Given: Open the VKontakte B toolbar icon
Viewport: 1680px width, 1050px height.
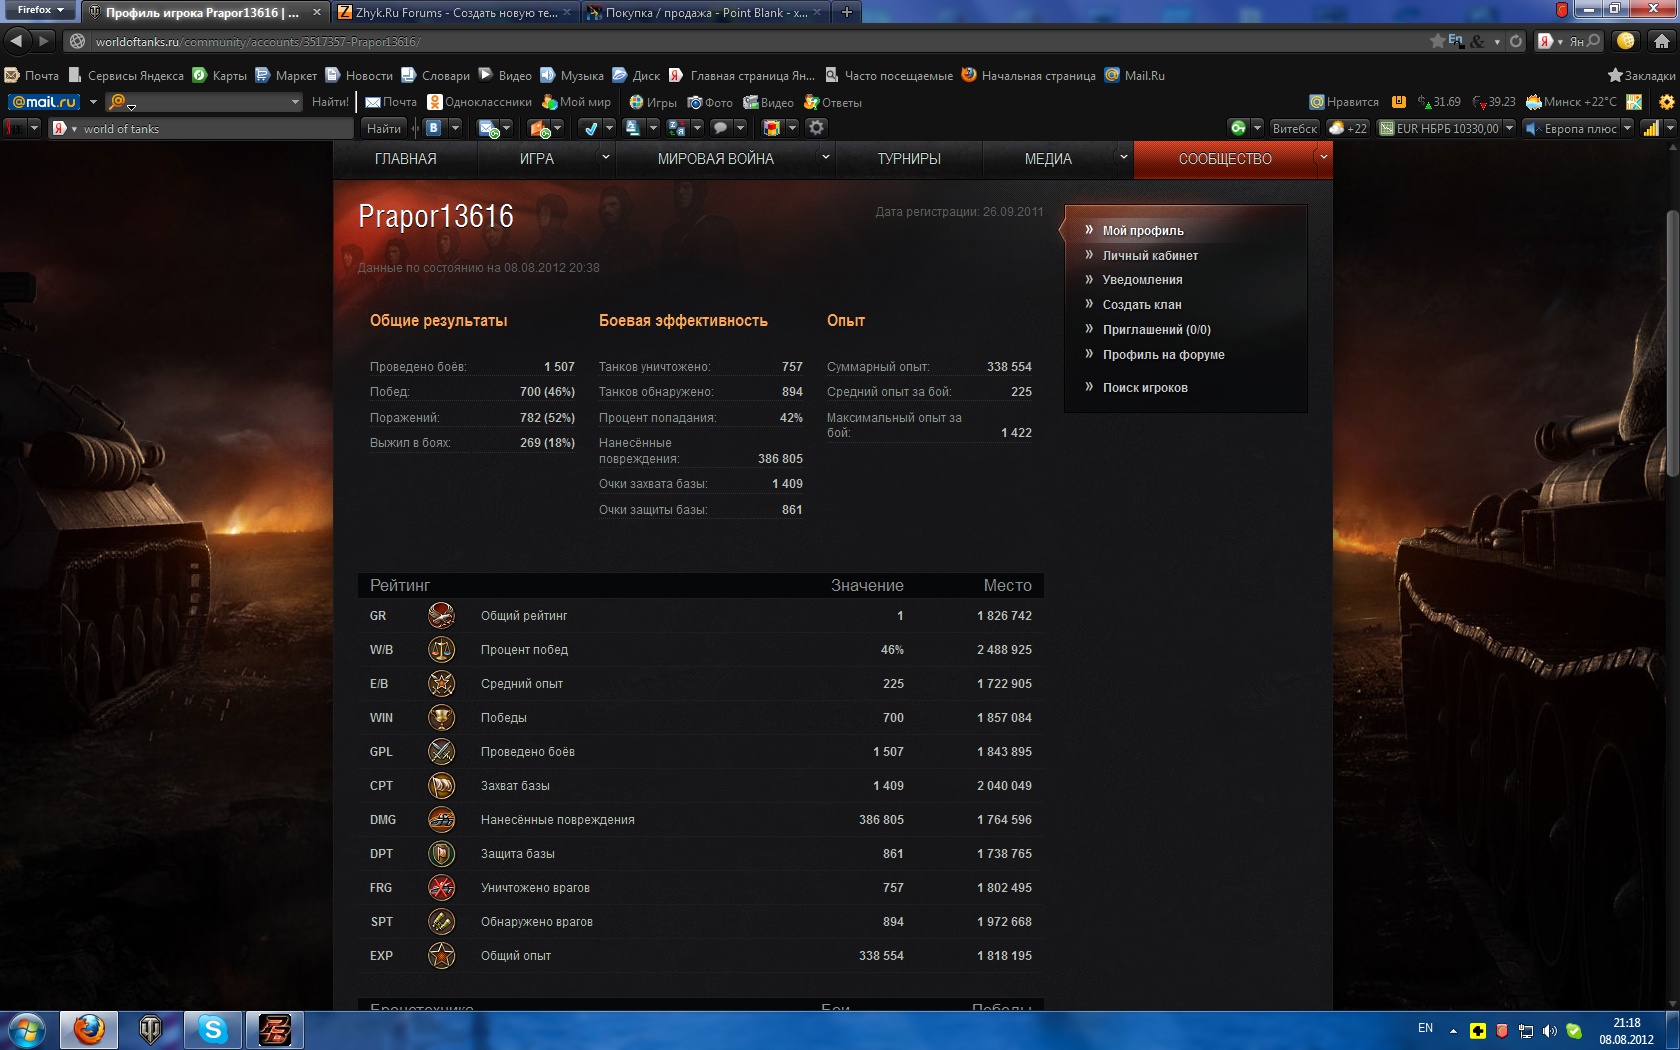Looking at the screenshot, I should tap(433, 128).
